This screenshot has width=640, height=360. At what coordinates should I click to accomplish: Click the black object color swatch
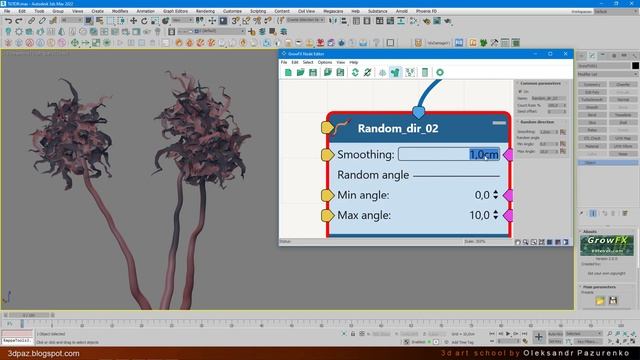(635, 65)
